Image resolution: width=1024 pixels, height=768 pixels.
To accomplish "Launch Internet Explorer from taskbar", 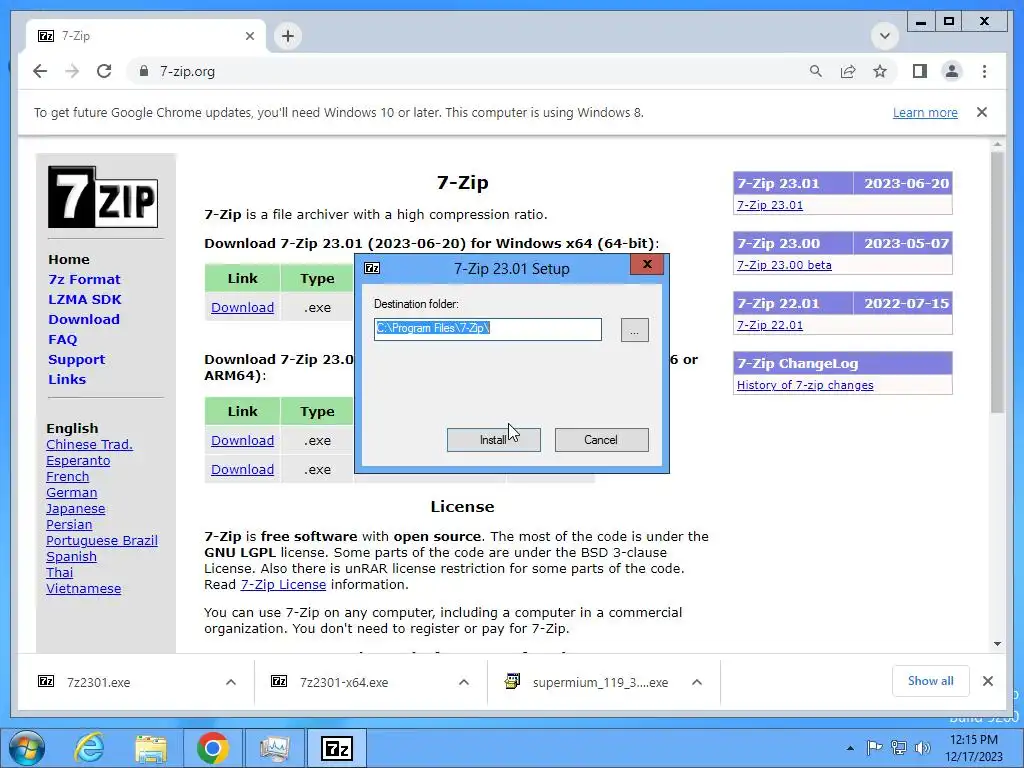I will pos(89,748).
